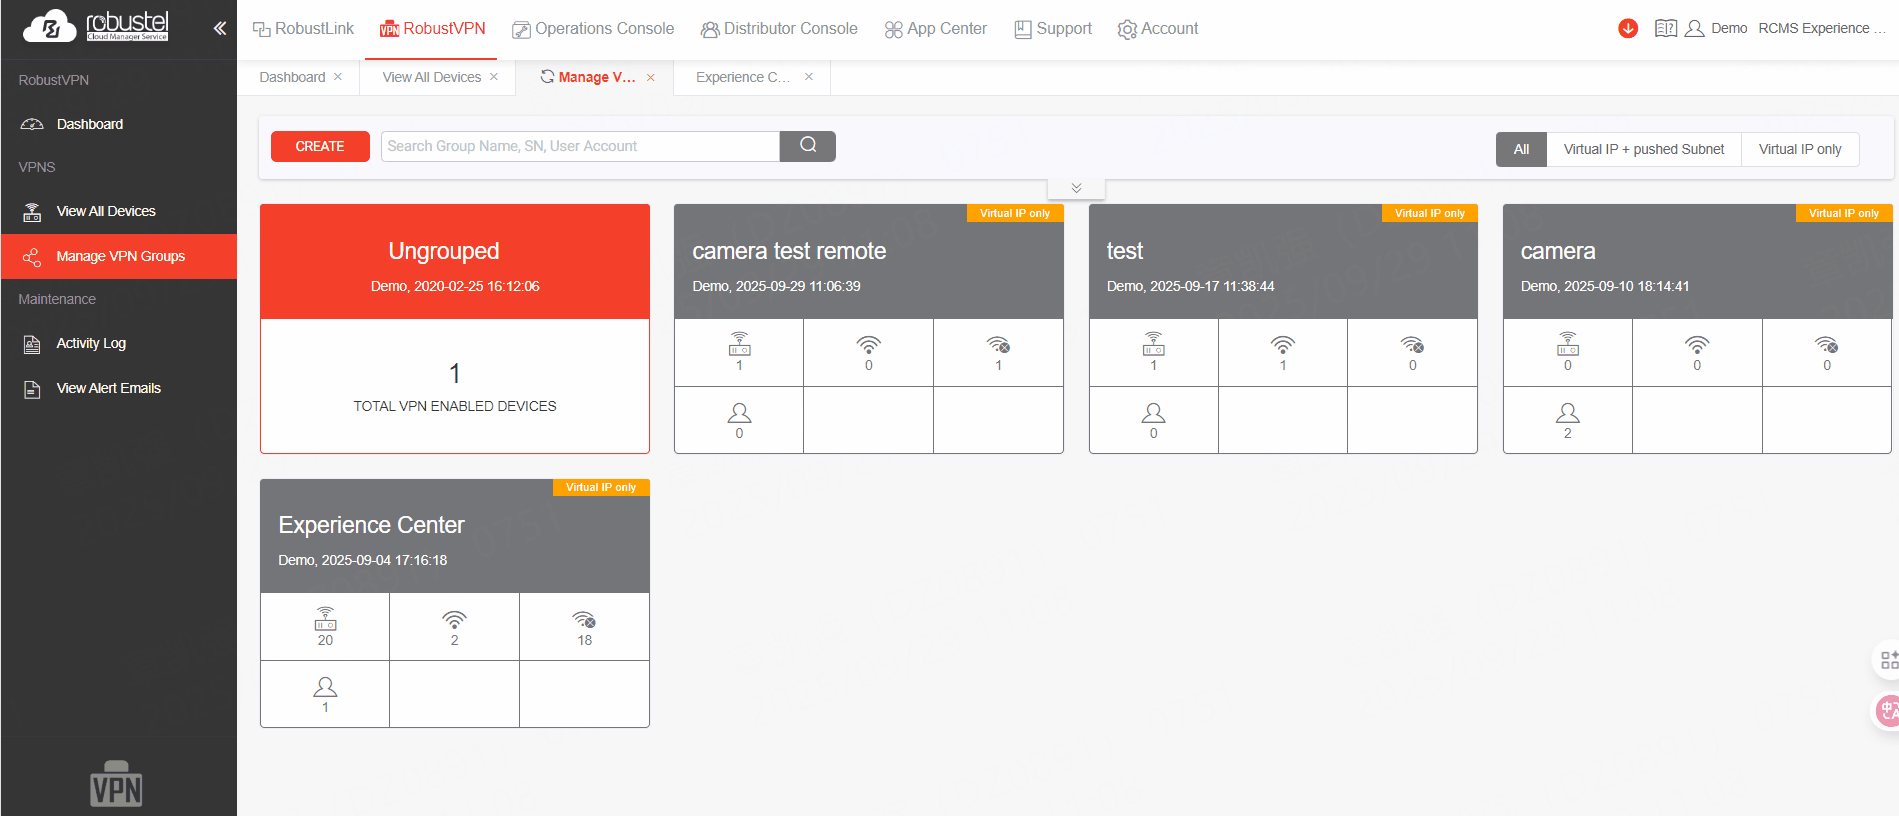Select the 'Virtual IP only' filter
This screenshot has width=1899, height=816.
[1799, 149]
